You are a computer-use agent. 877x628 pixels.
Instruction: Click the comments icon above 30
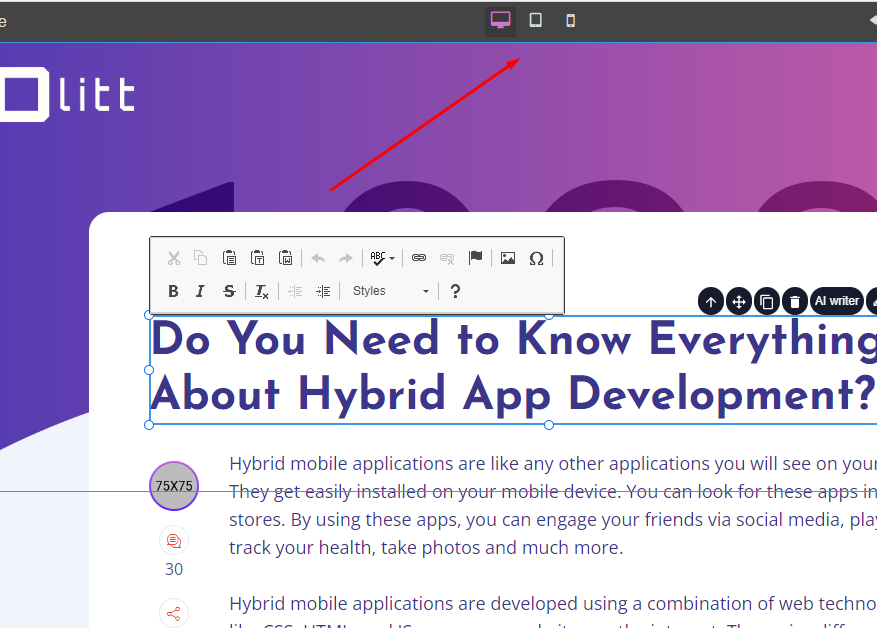174,540
